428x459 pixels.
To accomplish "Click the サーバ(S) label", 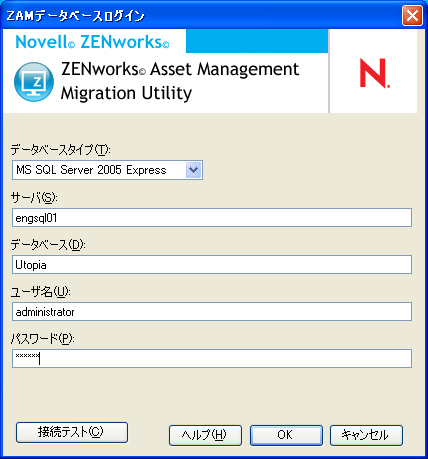I will coord(34,198).
